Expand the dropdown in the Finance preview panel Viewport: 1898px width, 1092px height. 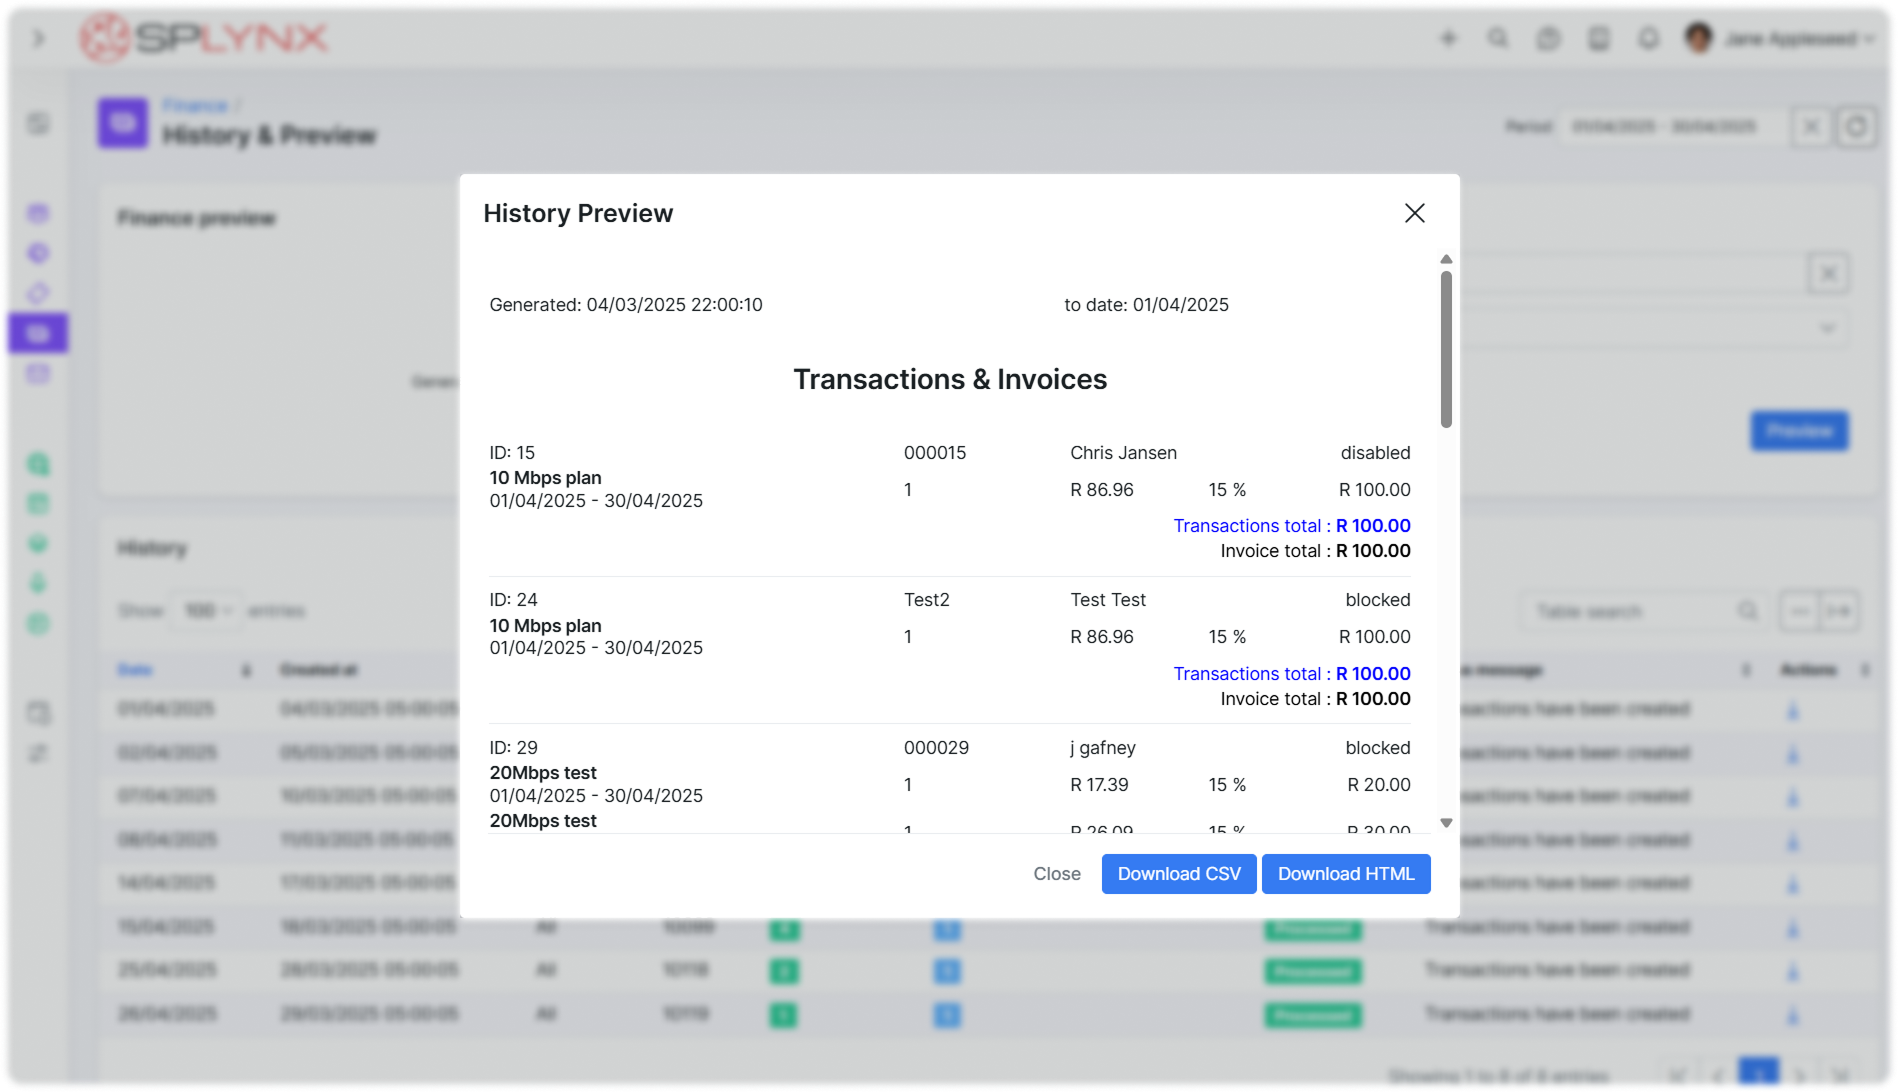[x=1827, y=327]
